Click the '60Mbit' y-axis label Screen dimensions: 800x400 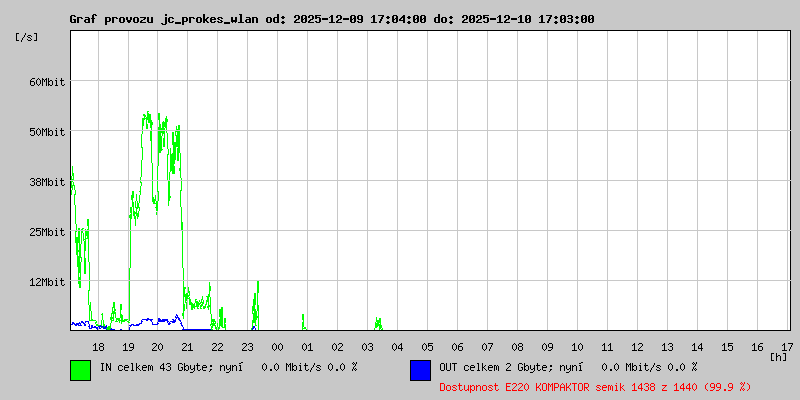coord(47,82)
